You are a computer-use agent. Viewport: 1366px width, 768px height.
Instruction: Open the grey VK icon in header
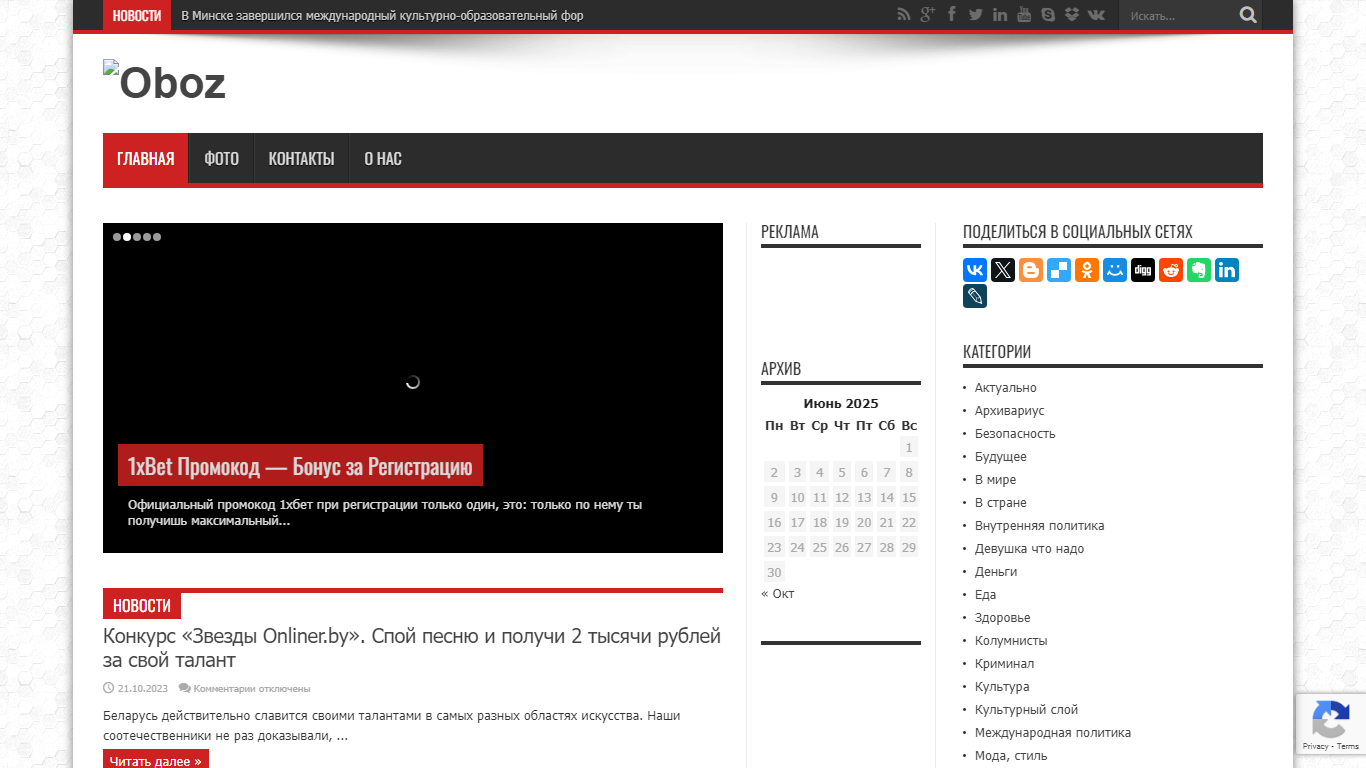point(1097,14)
